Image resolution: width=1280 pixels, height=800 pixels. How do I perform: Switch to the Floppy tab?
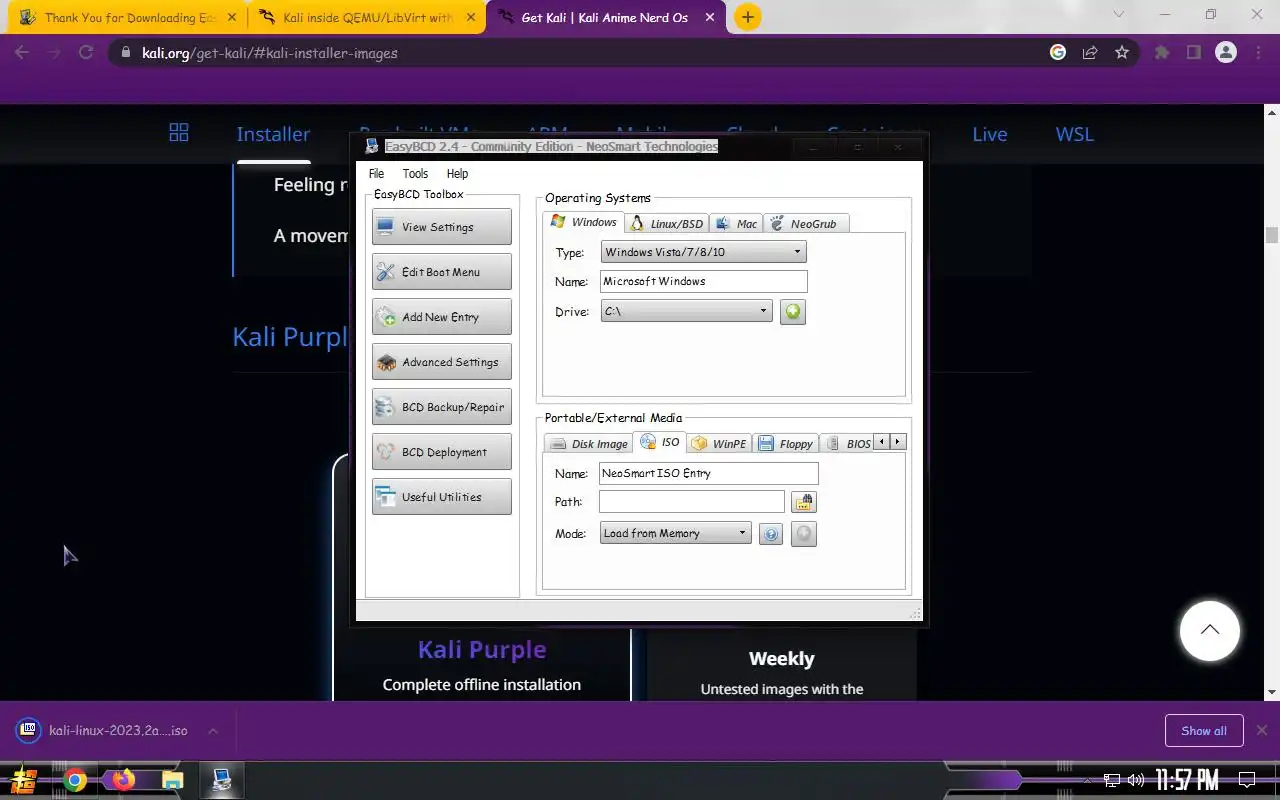click(786, 443)
